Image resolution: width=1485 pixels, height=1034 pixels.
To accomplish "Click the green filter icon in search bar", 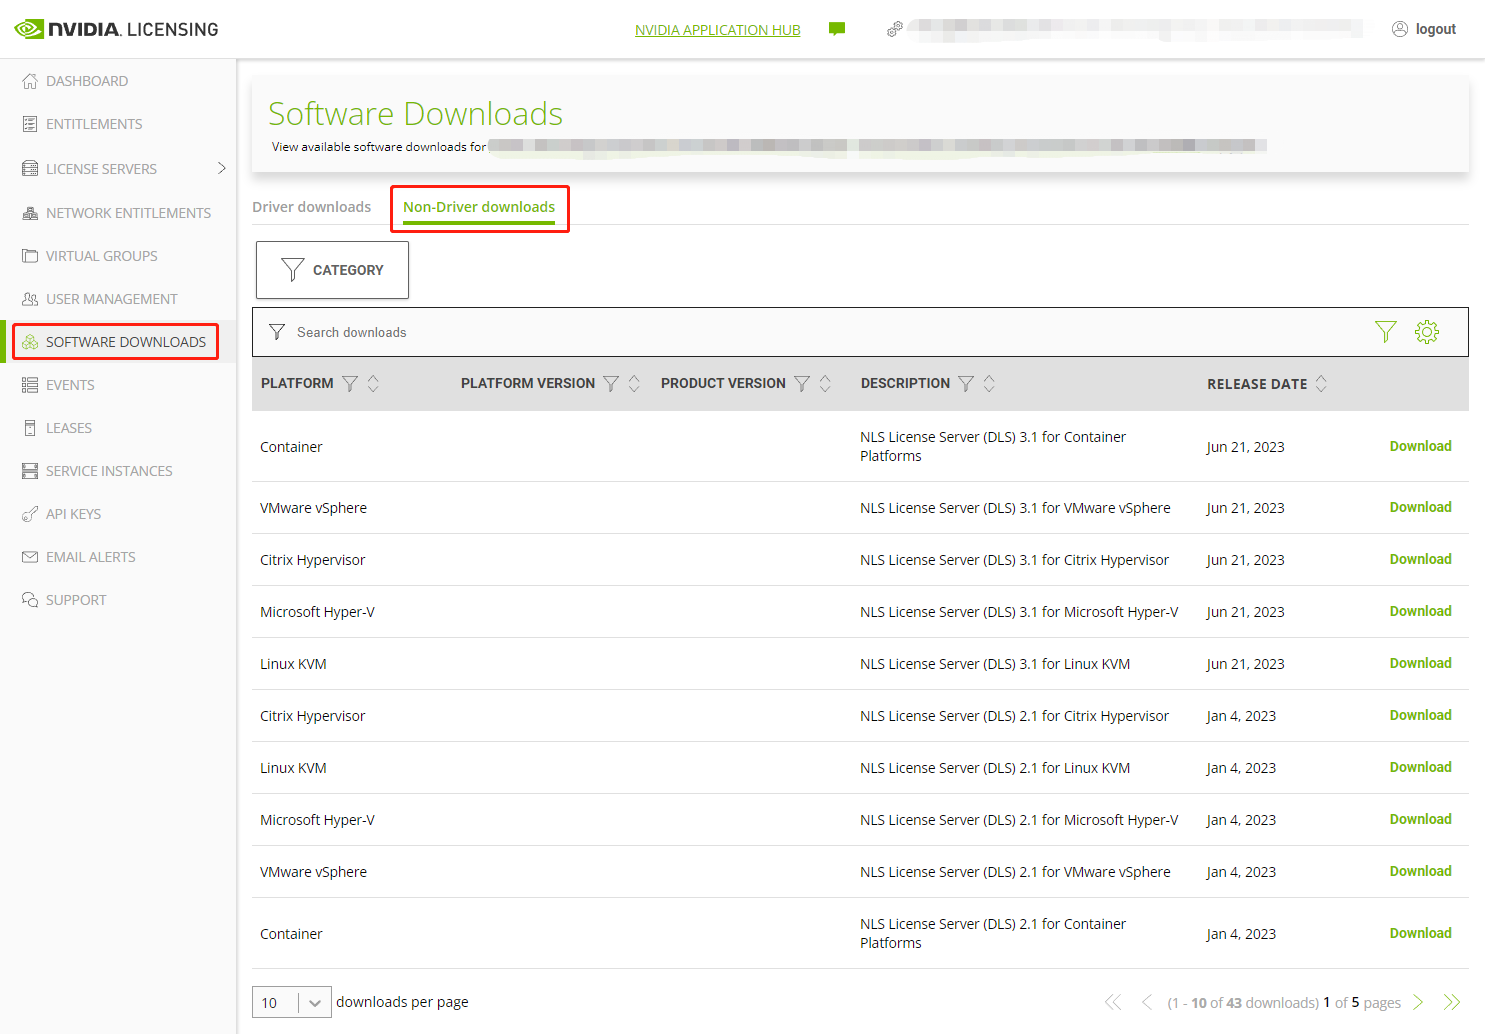I will tap(1385, 332).
